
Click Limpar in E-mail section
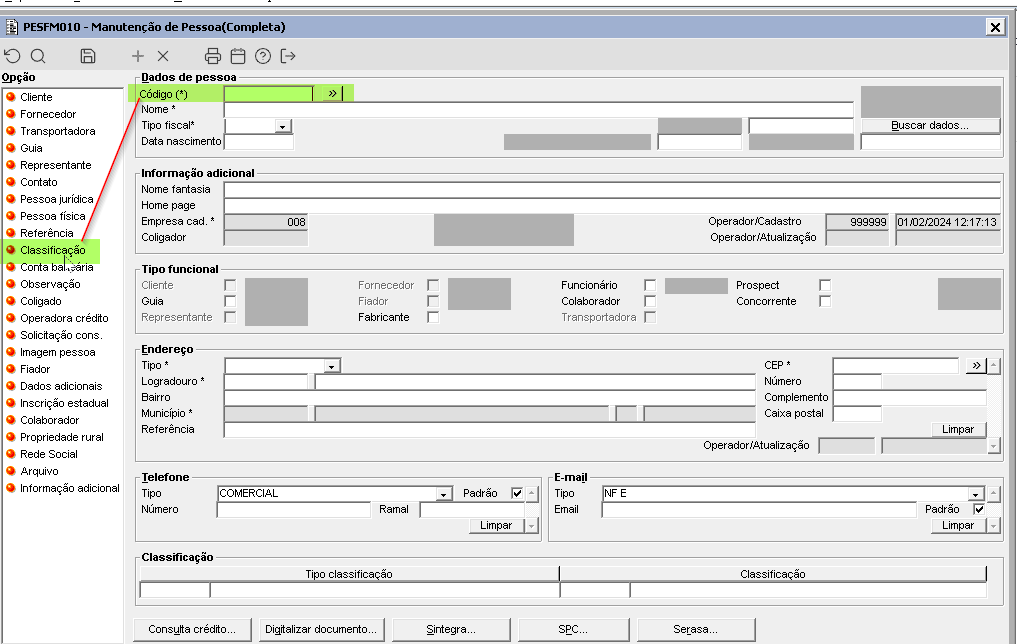(x=958, y=525)
